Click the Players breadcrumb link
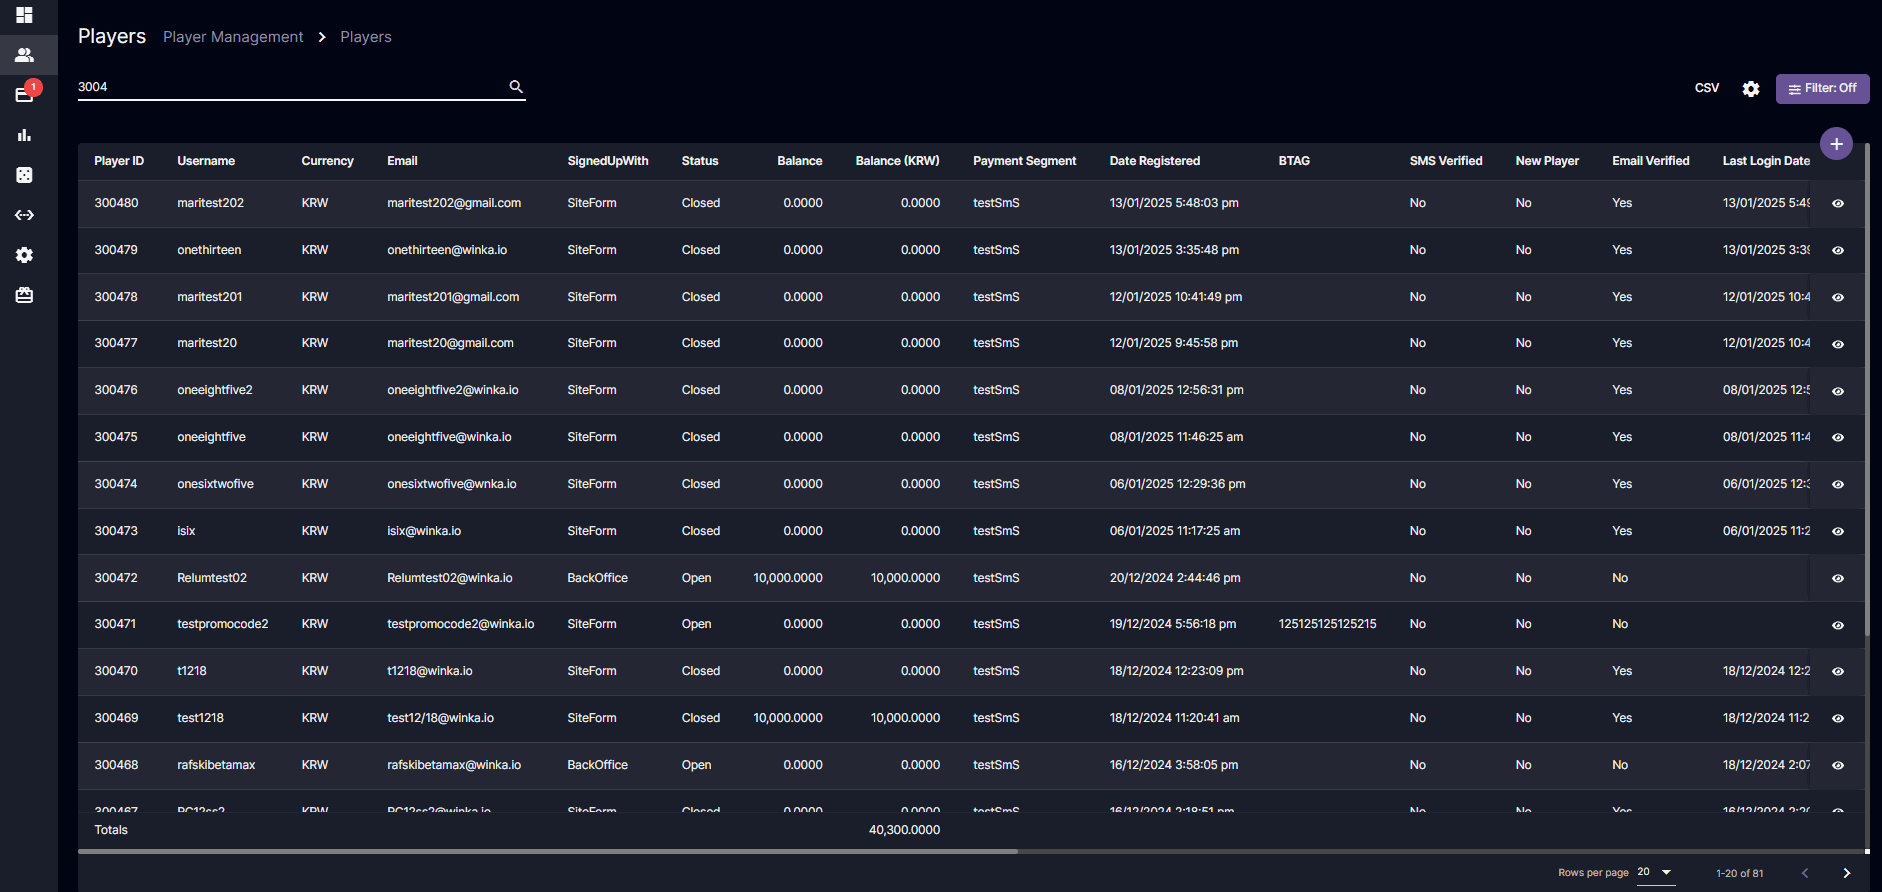This screenshot has height=892, width=1882. pos(366,37)
